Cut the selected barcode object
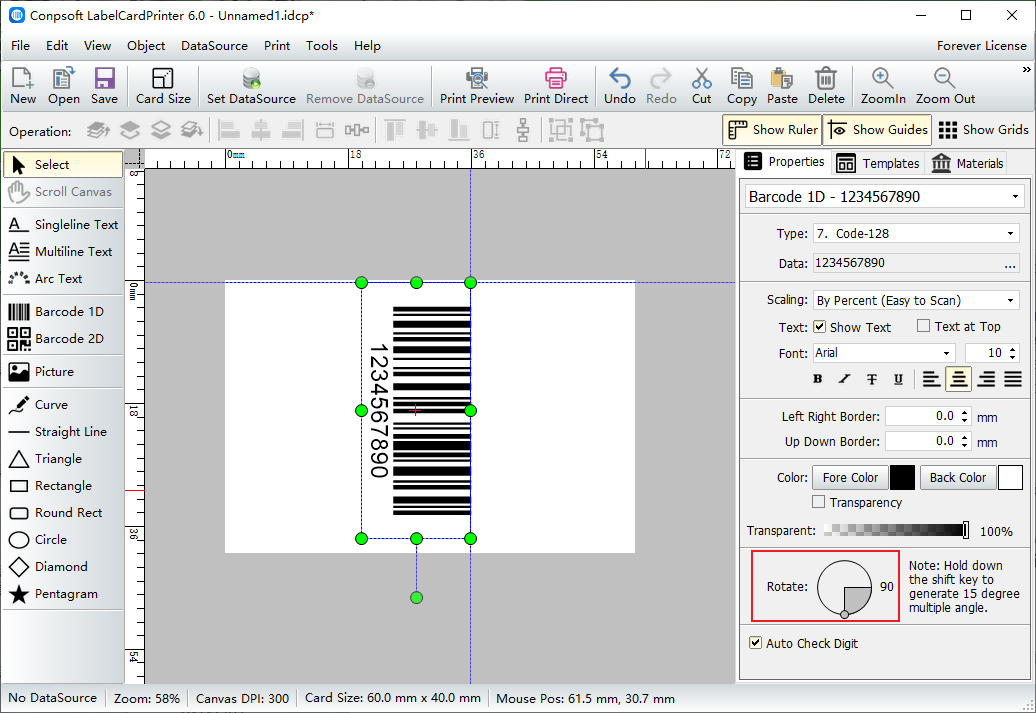 click(702, 86)
